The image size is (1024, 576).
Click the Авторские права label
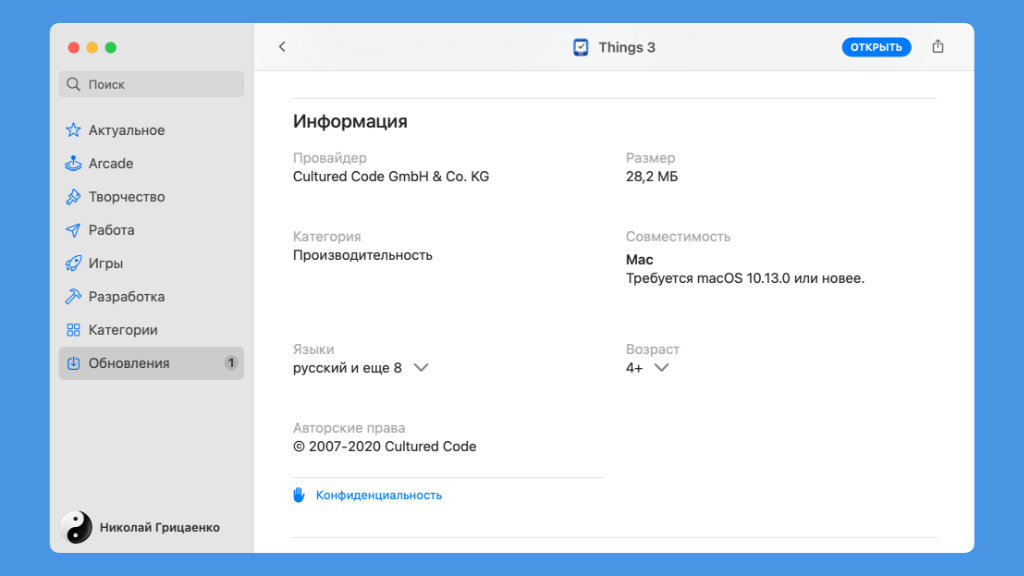[349, 428]
